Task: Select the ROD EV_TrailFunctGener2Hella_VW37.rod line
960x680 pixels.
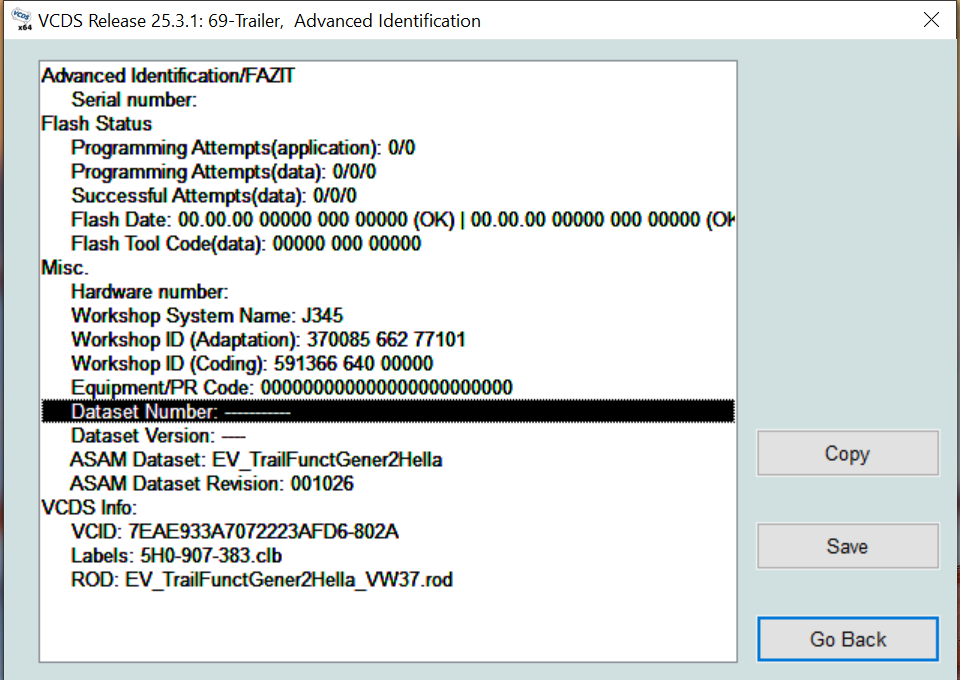Action: 388,579
